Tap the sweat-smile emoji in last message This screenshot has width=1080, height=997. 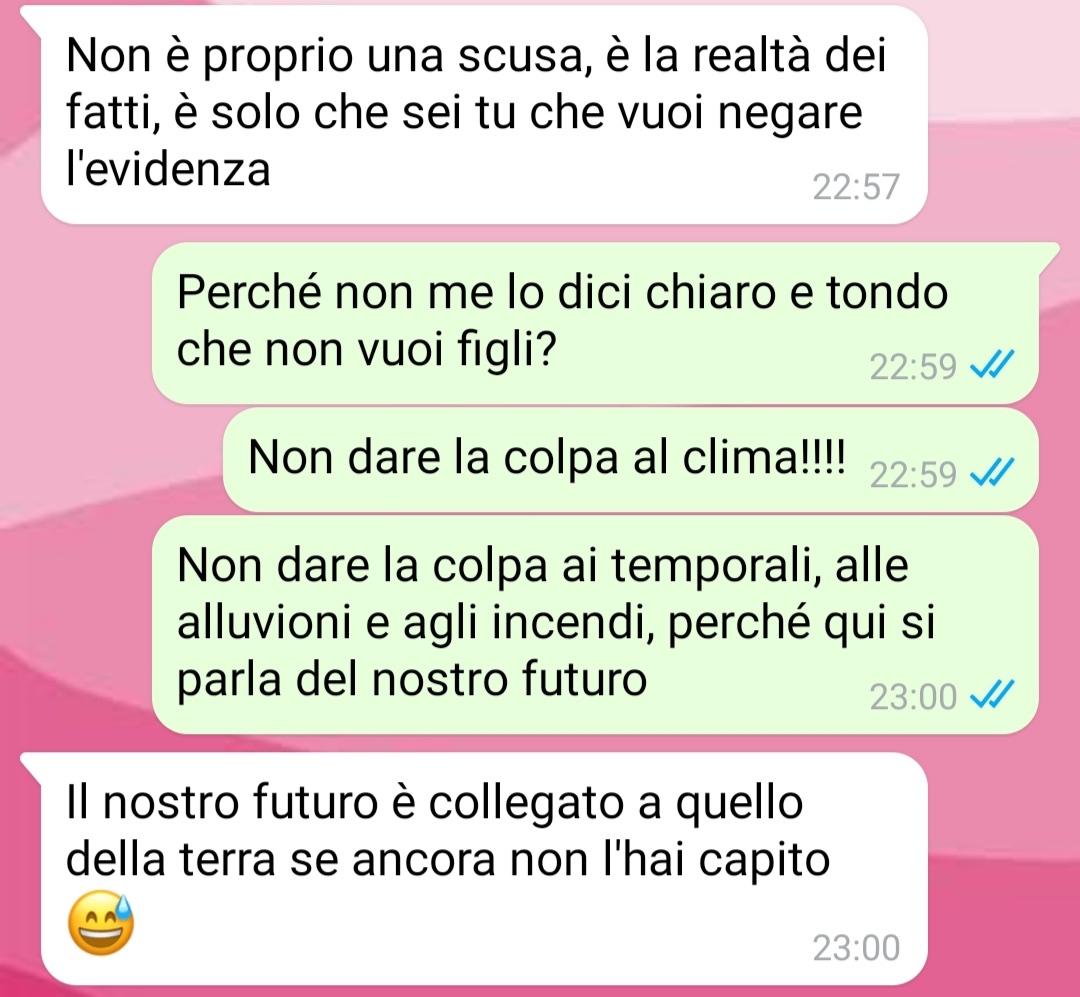click(101, 923)
